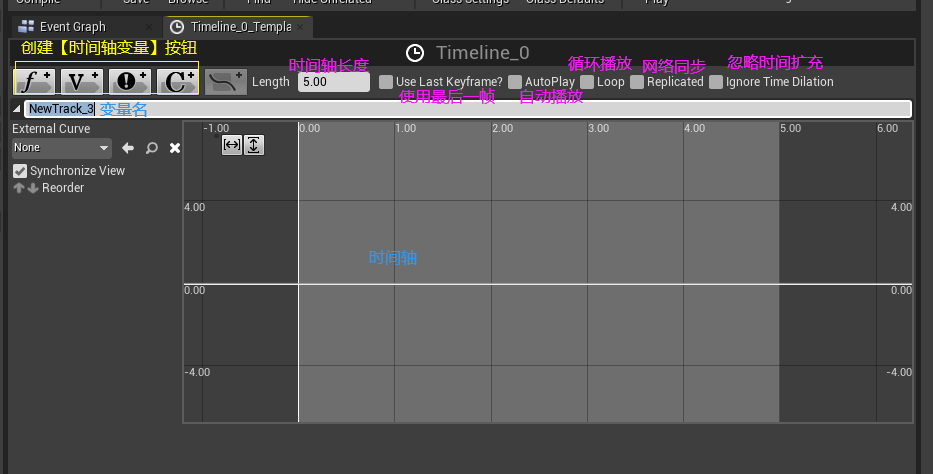Click the 3.00 label on time ruler
Screen dimensions: 933x474
click(599, 128)
